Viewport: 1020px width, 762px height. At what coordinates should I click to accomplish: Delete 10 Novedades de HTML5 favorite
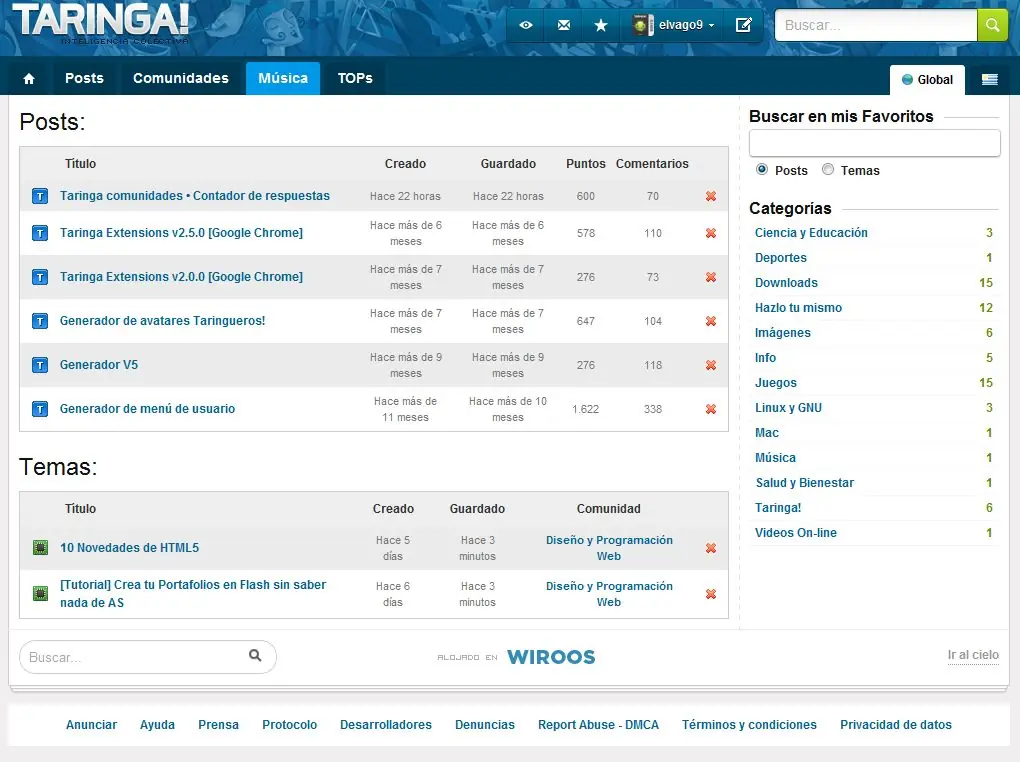pyautogui.click(x=711, y=548)
